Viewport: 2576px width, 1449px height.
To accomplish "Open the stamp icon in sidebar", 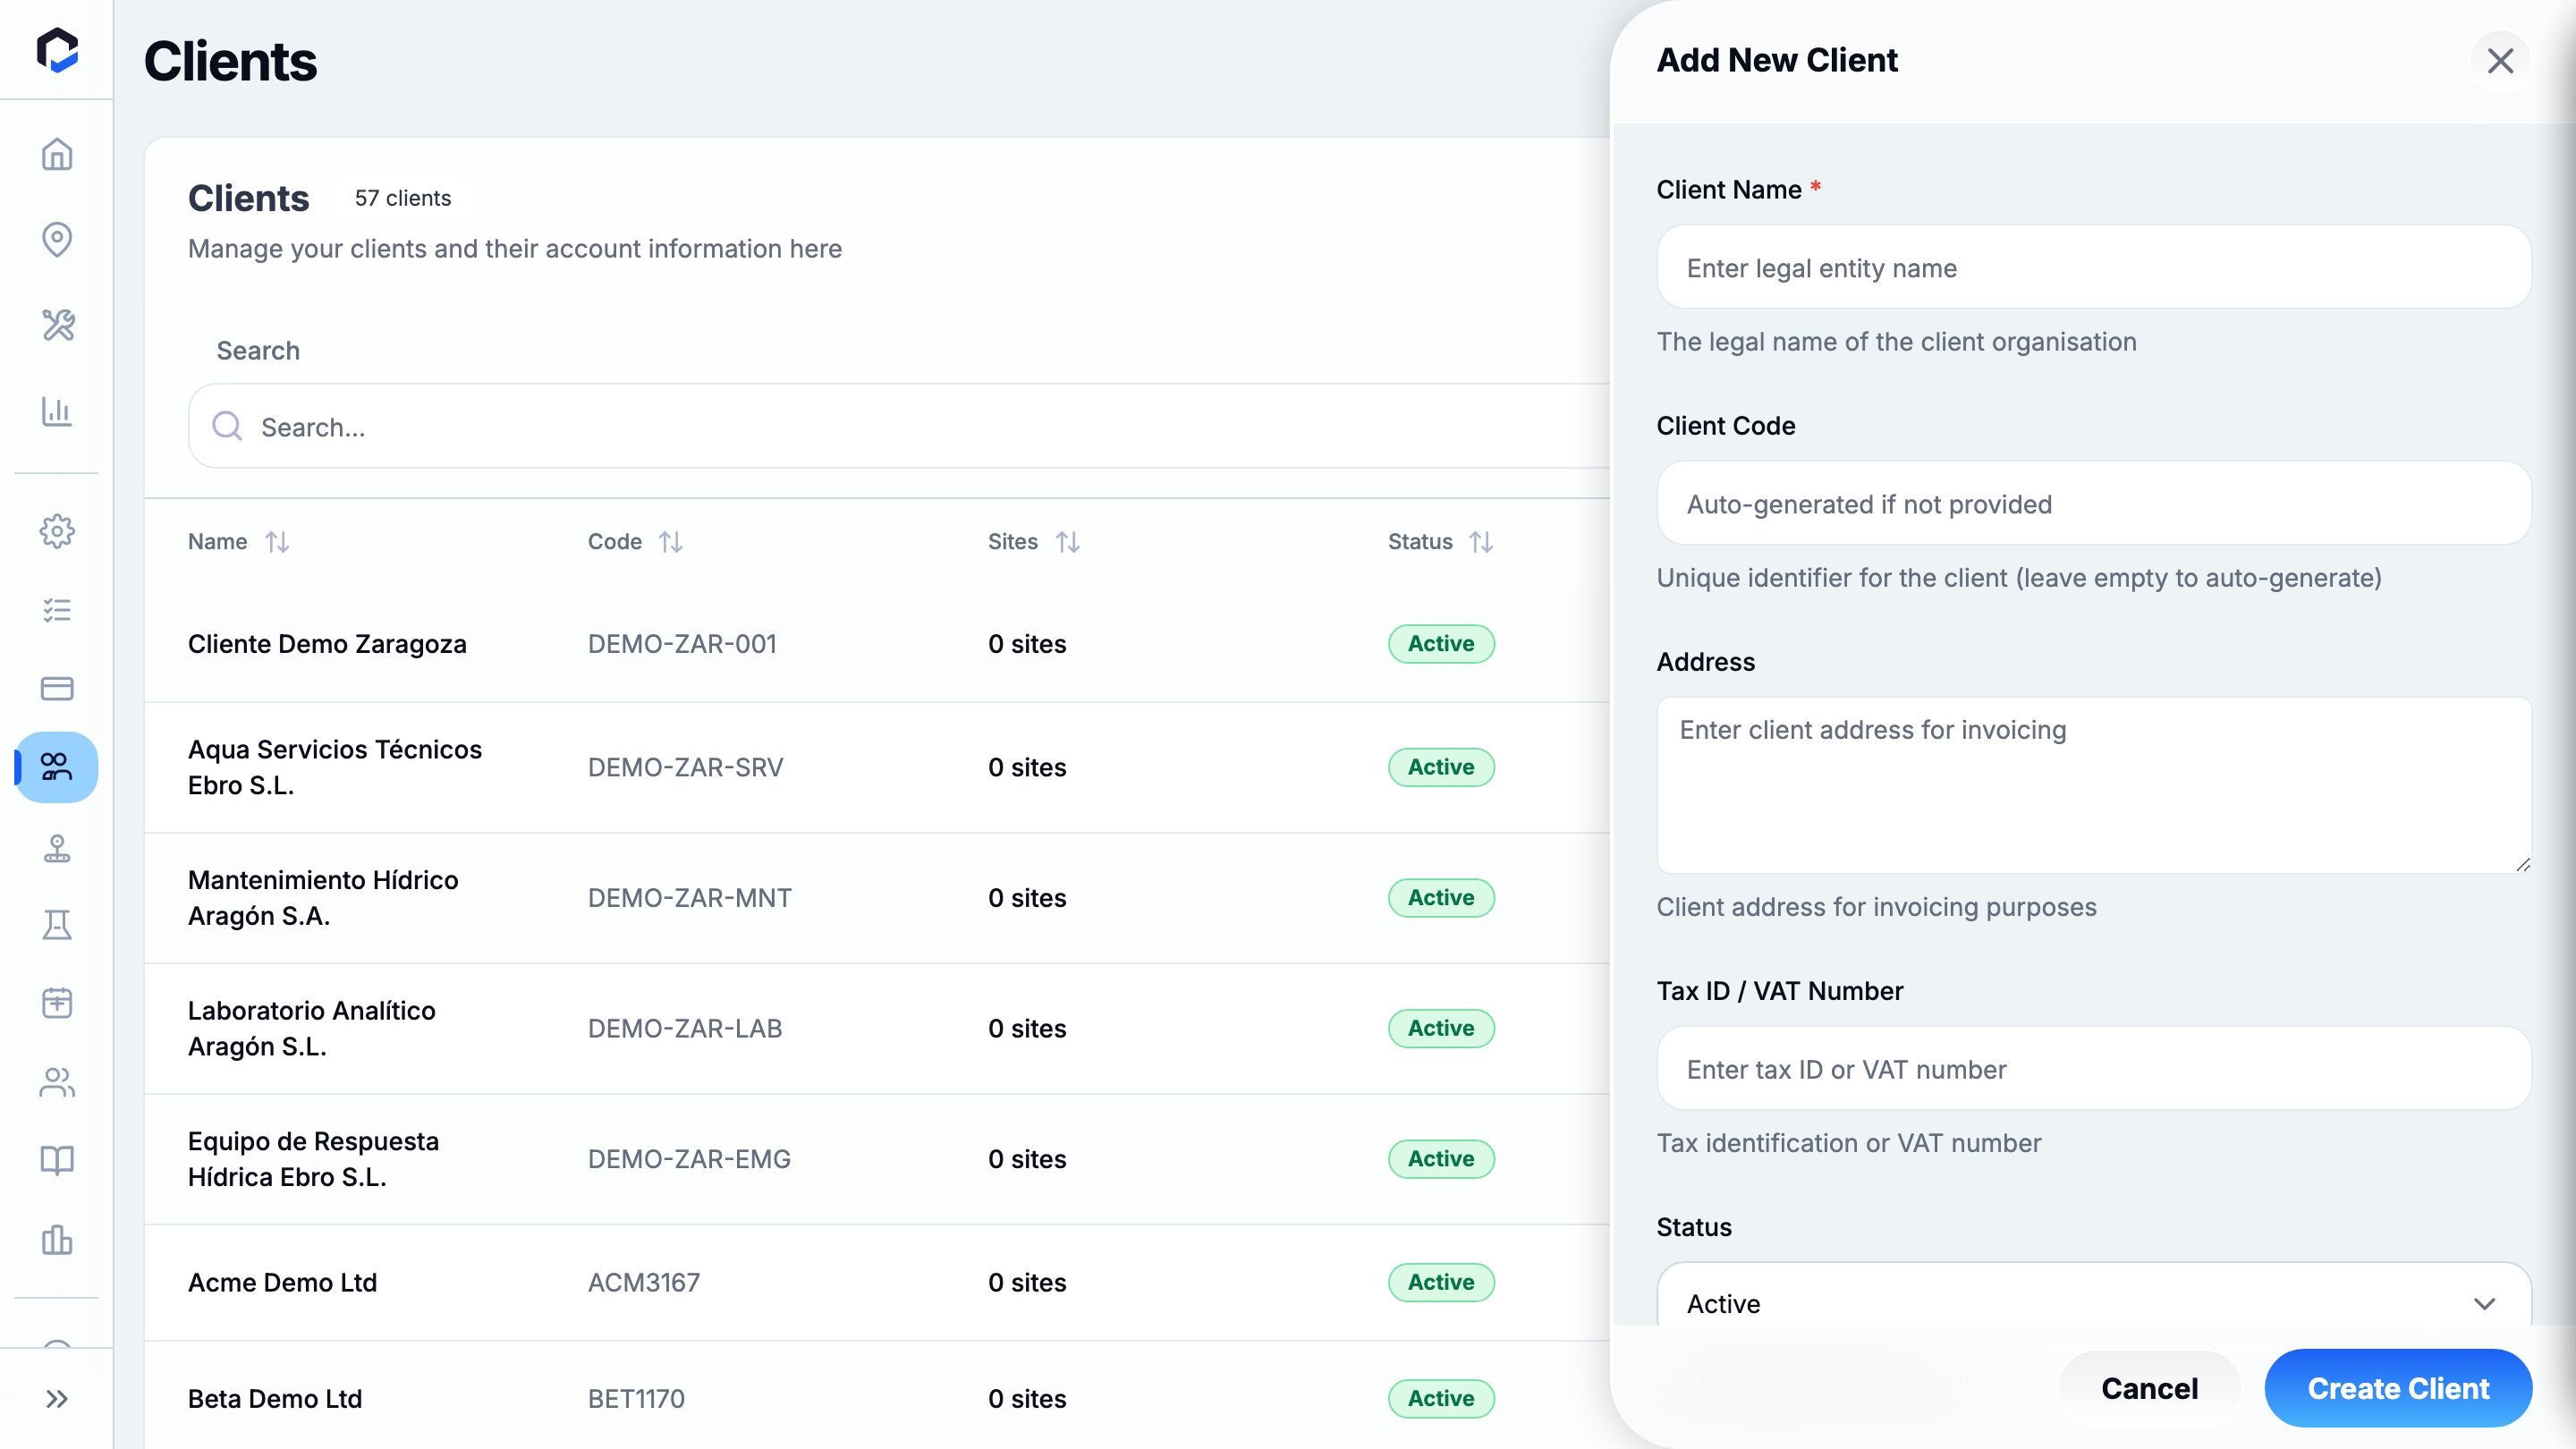I will pos(57,848).
